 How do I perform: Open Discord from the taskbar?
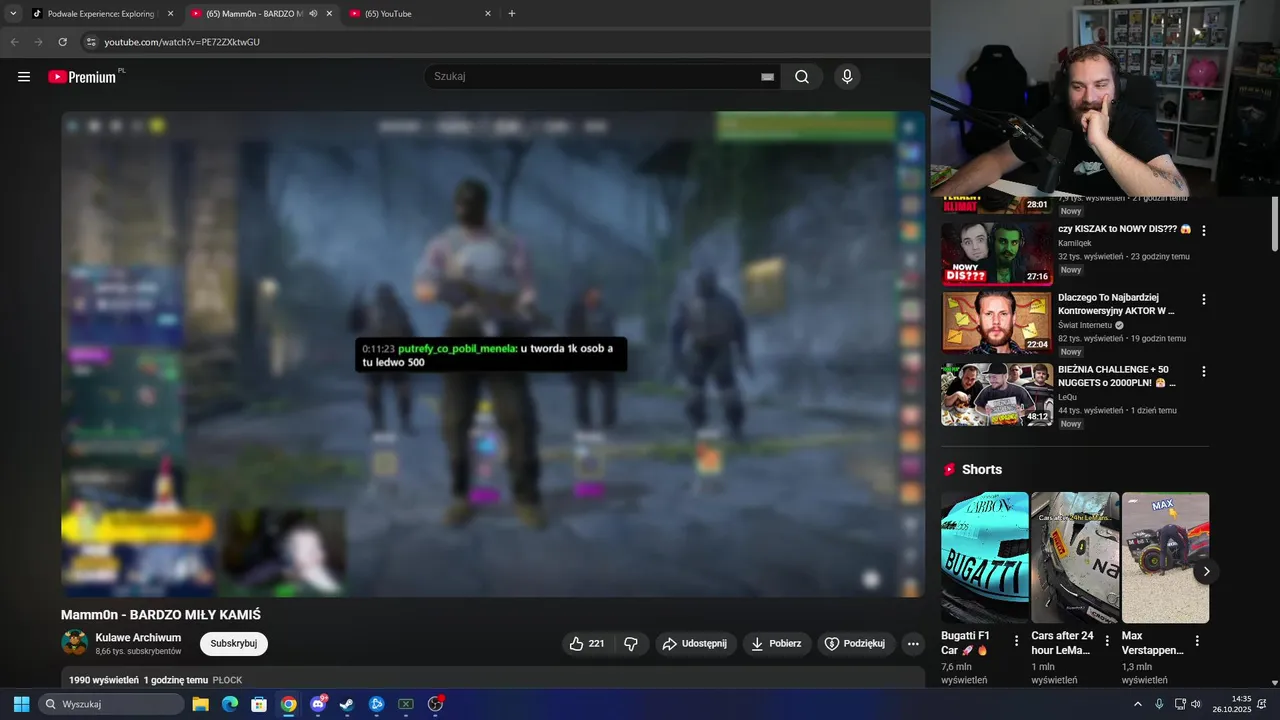tap(318, 704)
